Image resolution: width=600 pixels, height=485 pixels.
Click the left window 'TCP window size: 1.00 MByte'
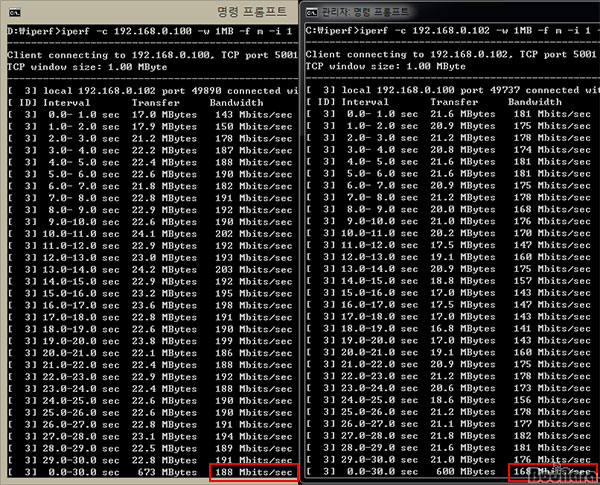pos(87,67)
